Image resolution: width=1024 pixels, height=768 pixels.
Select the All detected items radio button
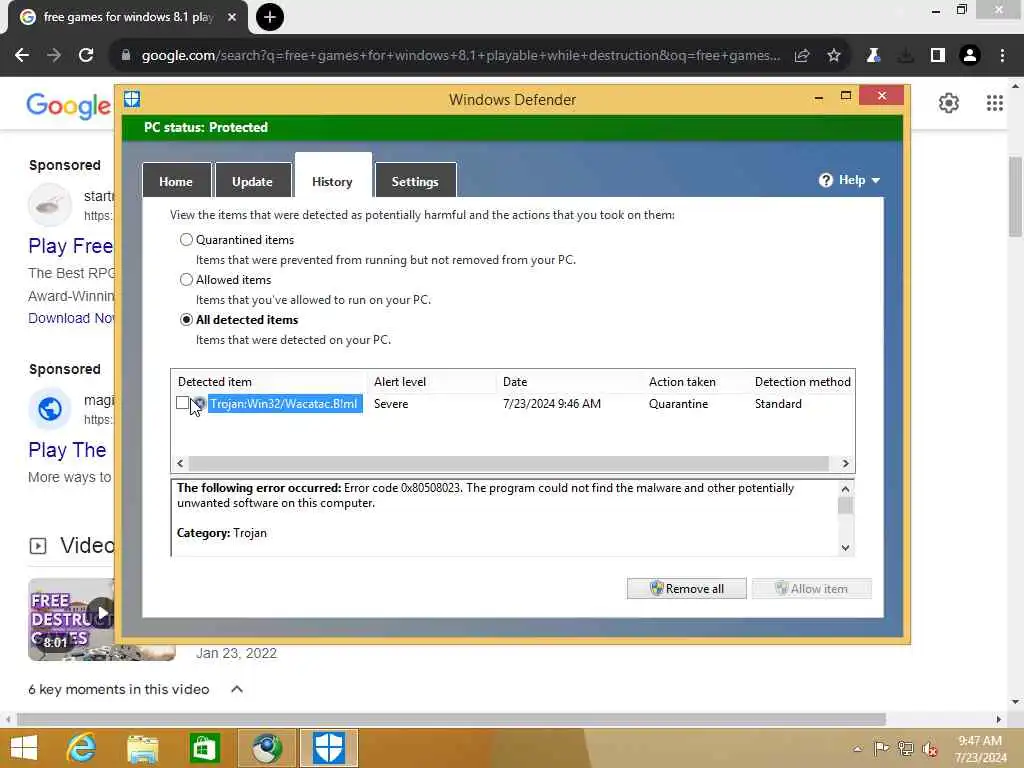coord(186,319)
